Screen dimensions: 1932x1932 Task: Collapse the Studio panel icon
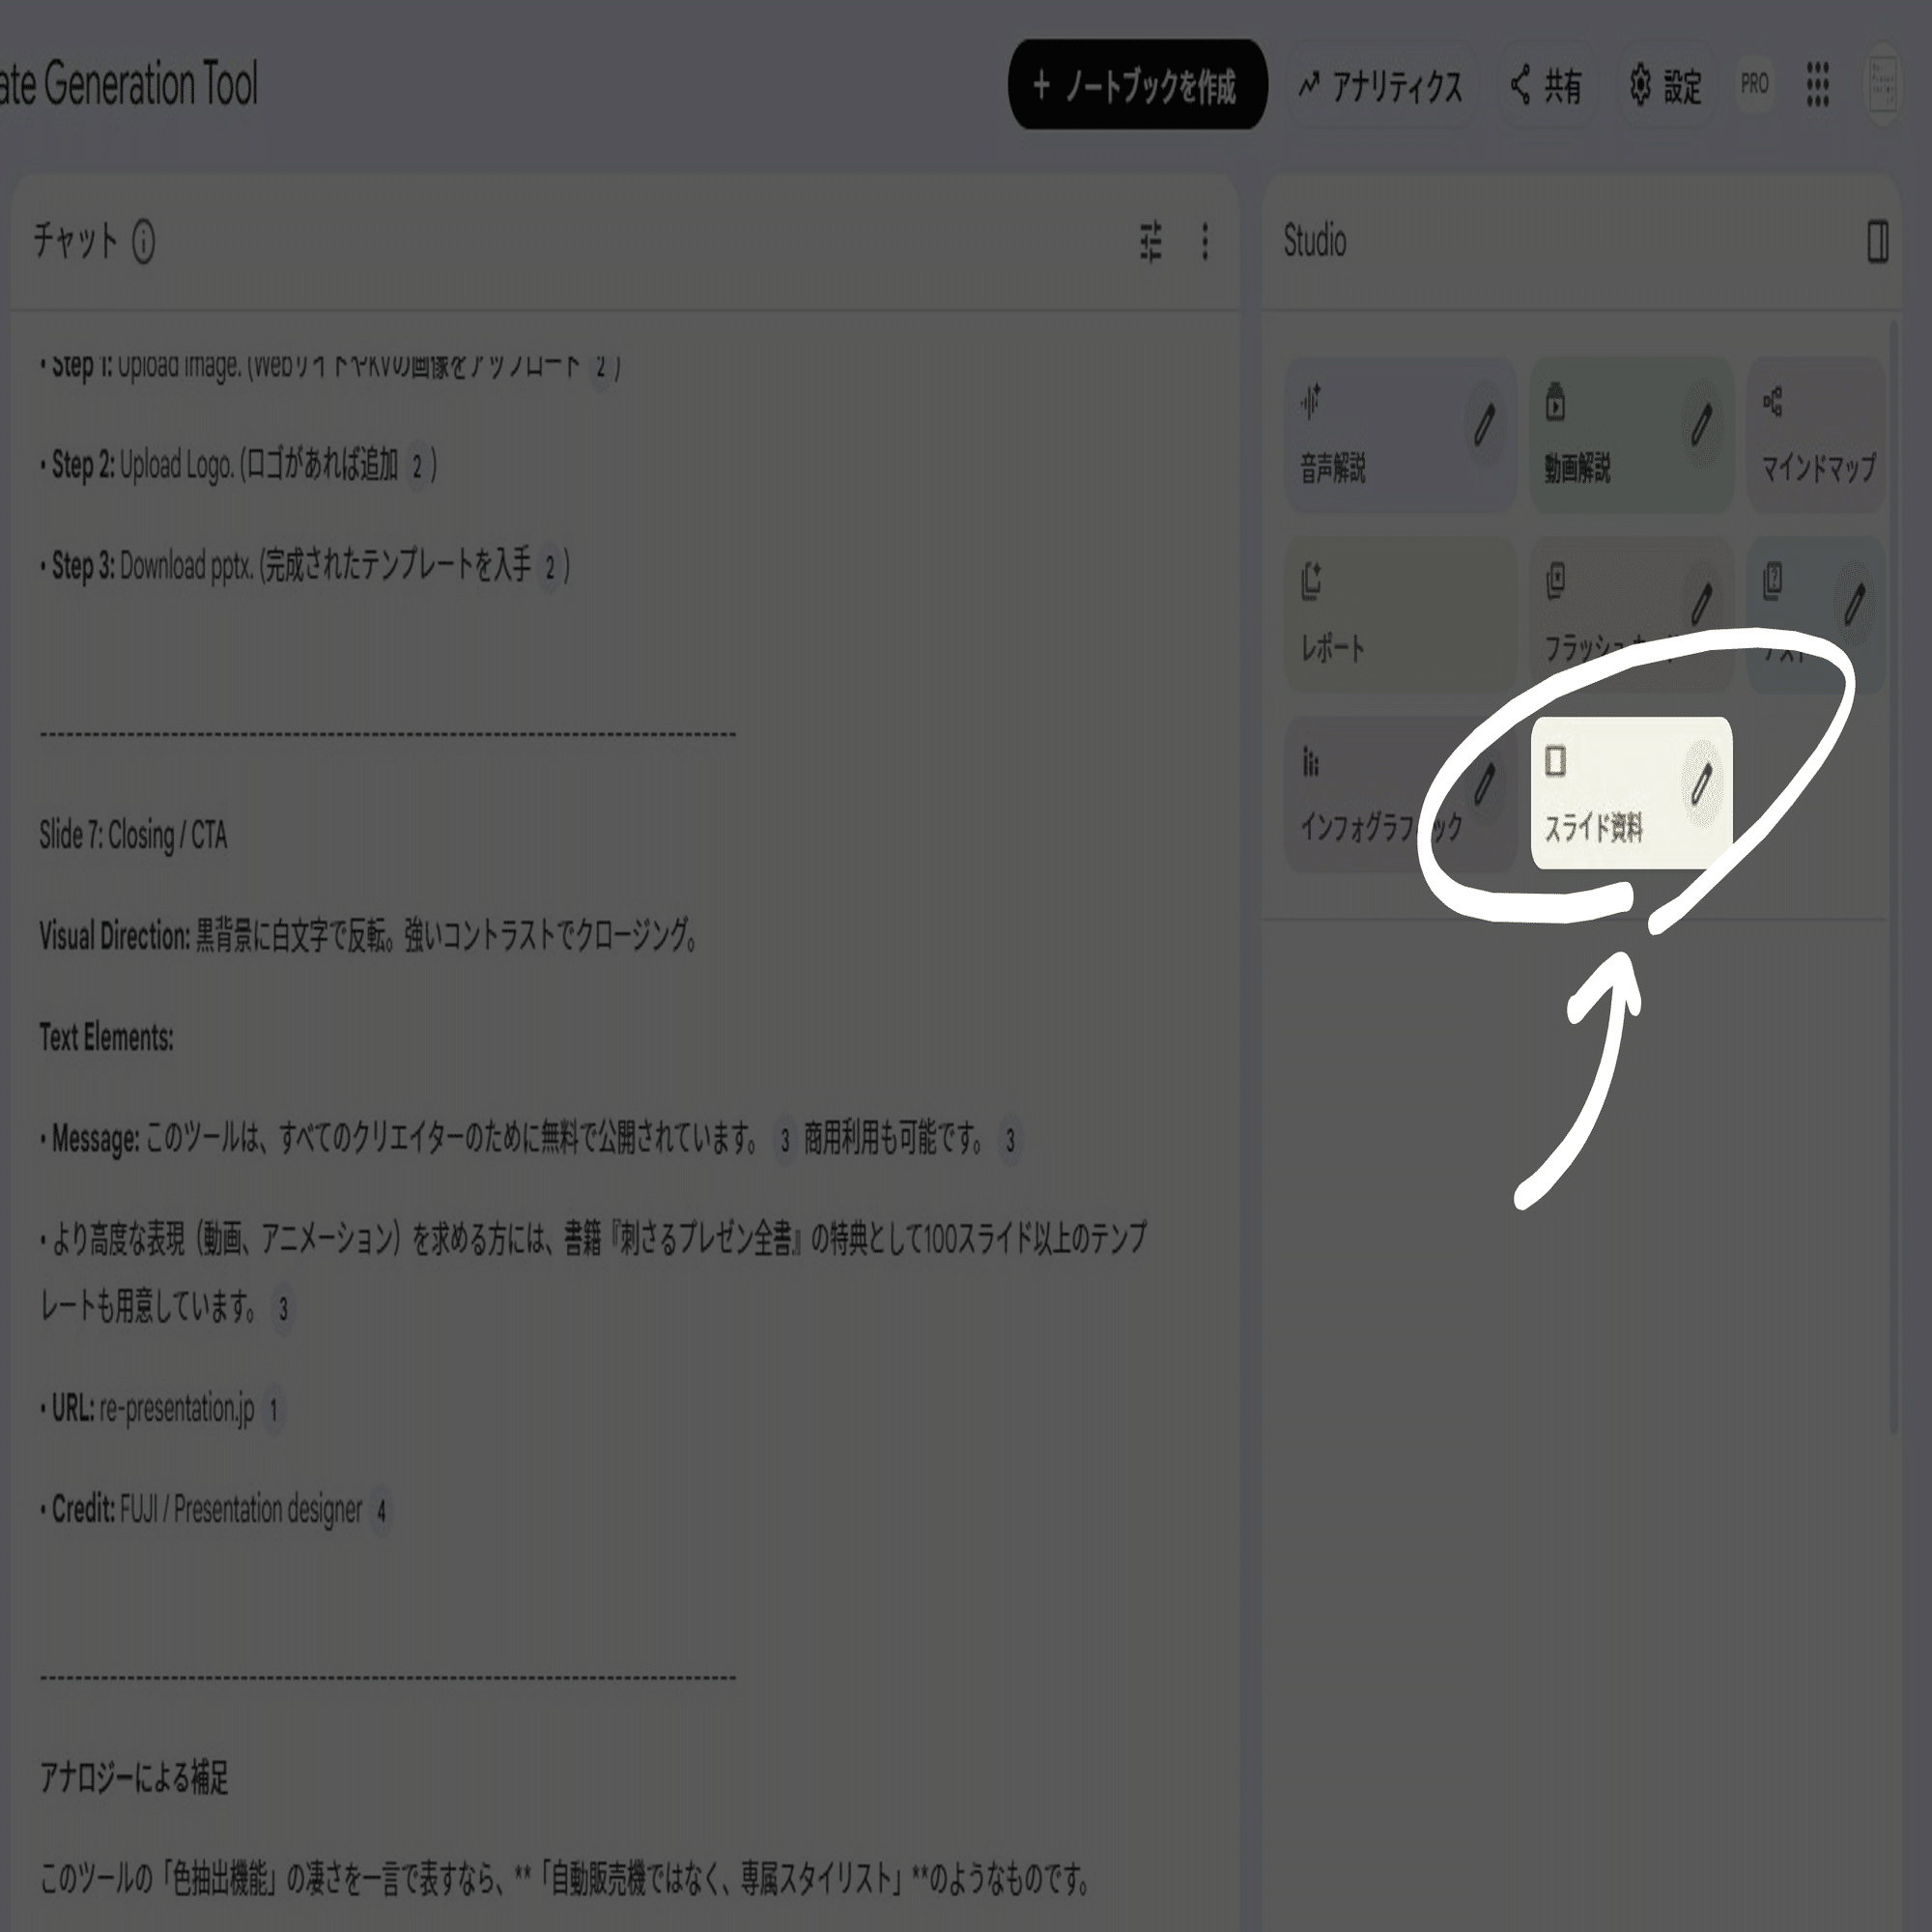[x=1877, y=242]
